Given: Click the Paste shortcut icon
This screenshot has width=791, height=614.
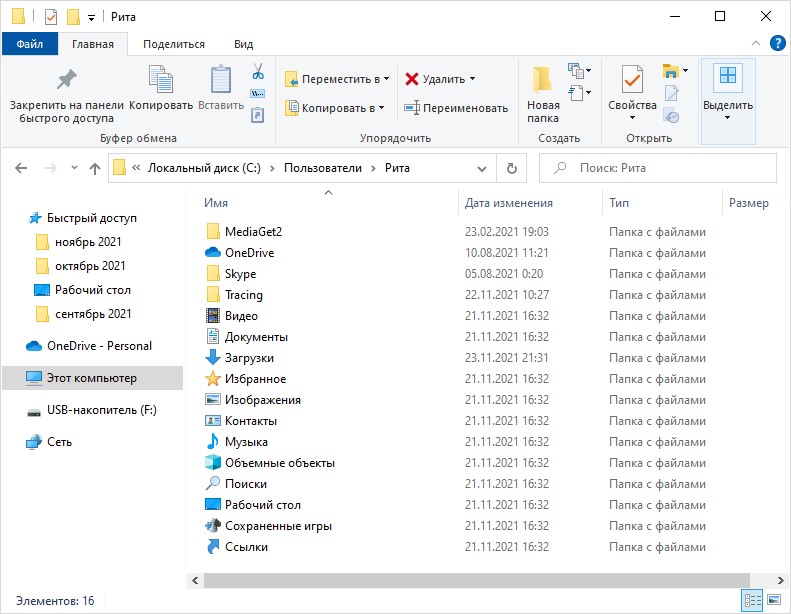Looking at the screenshot, I should (x=257, y=115).
